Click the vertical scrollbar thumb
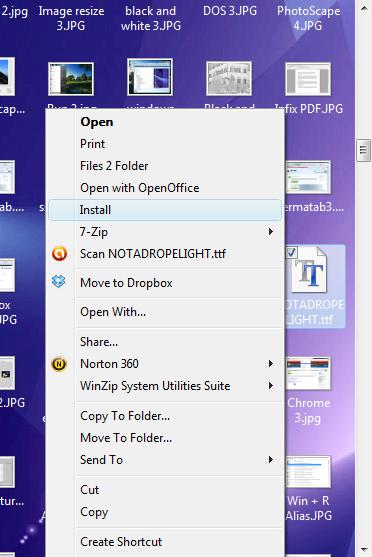The image size is (372, 557). pyautogui.click(x=363, y=151)
